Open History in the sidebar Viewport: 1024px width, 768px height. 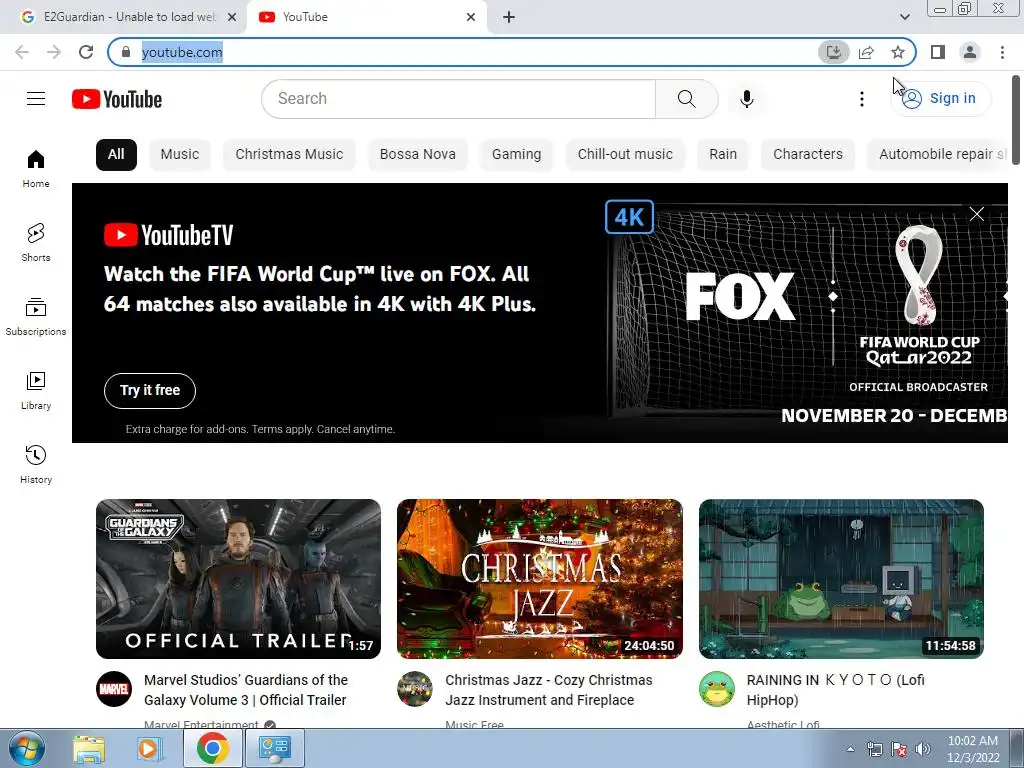[x=36, y=464]
